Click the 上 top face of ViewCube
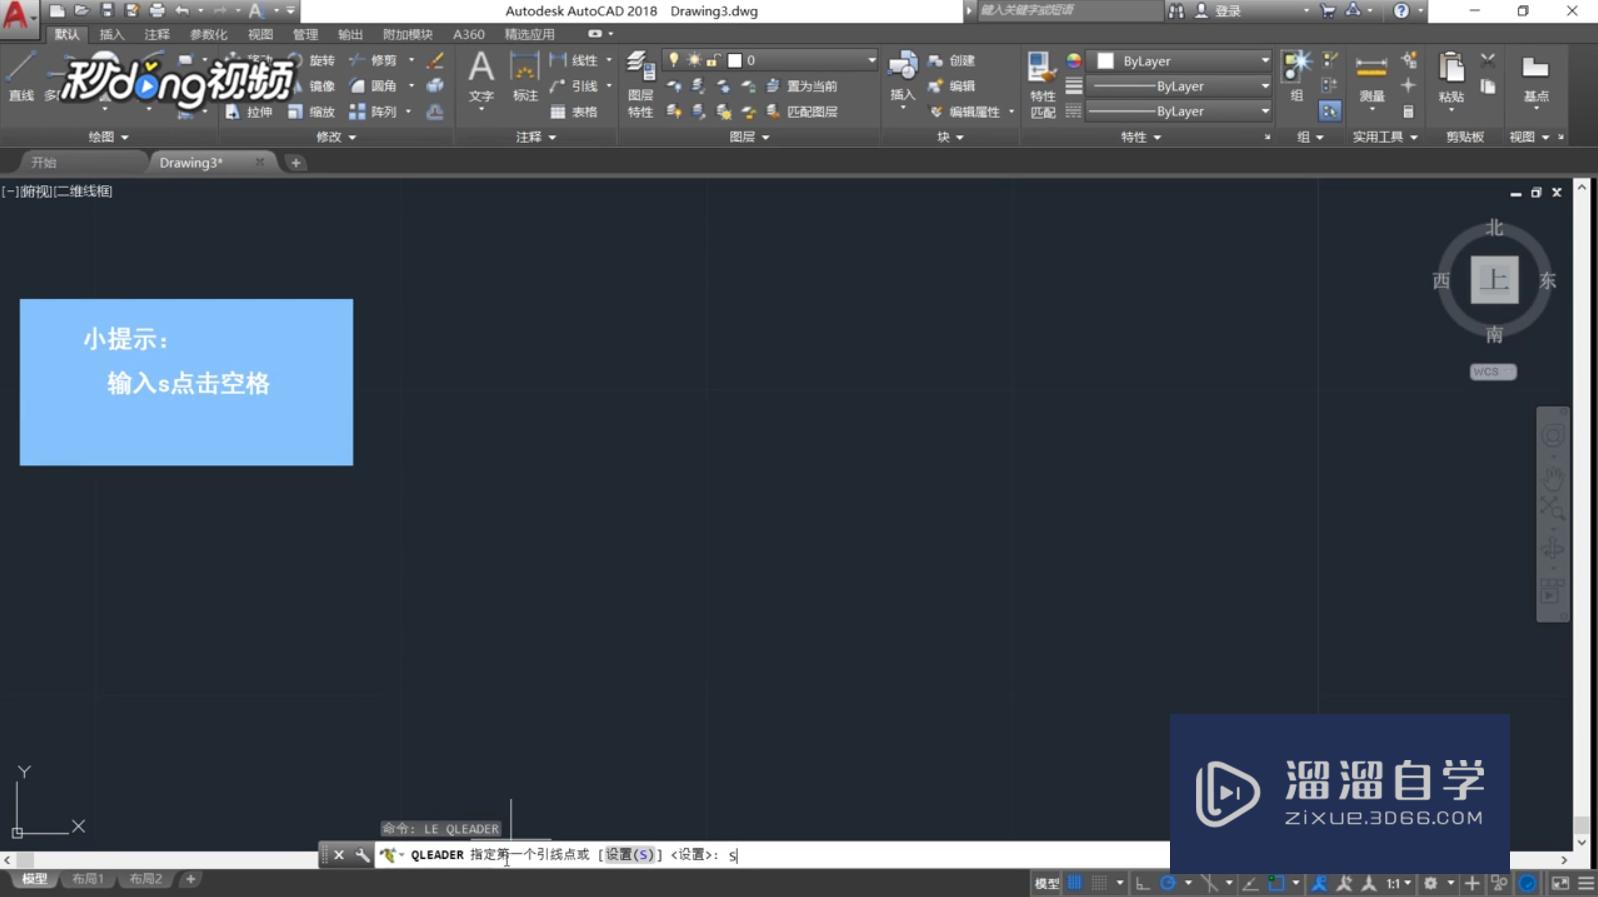This screenshot has height=897, width=1598. [1494, 280]
